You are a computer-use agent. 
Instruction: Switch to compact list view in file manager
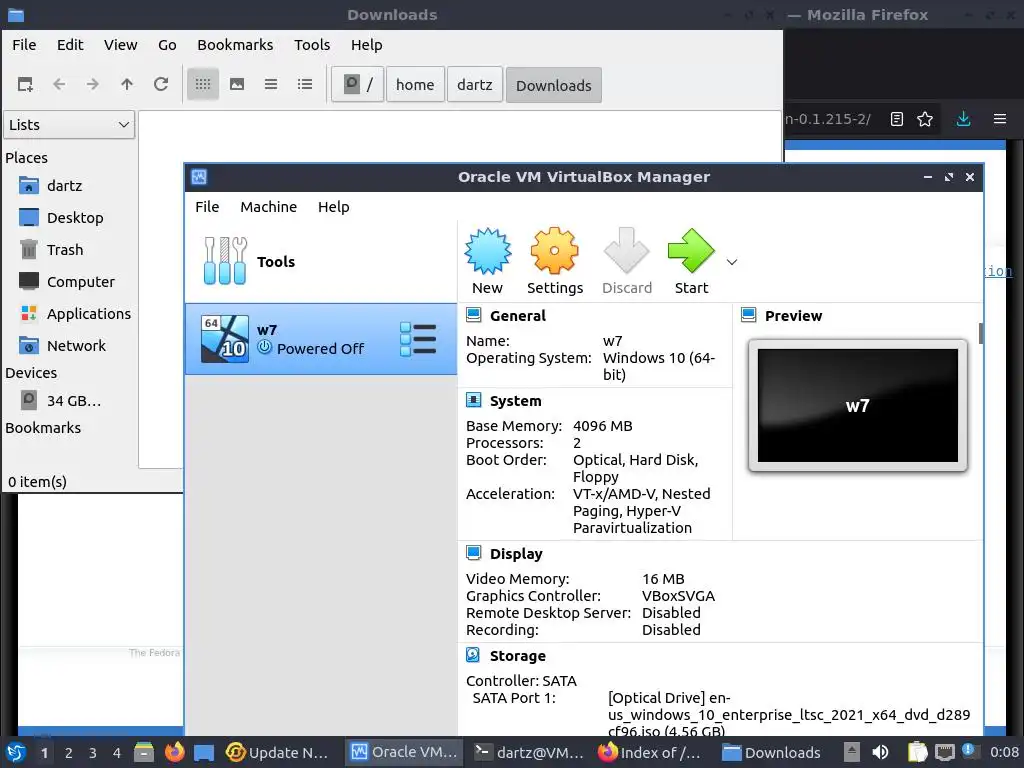[271, 84]
